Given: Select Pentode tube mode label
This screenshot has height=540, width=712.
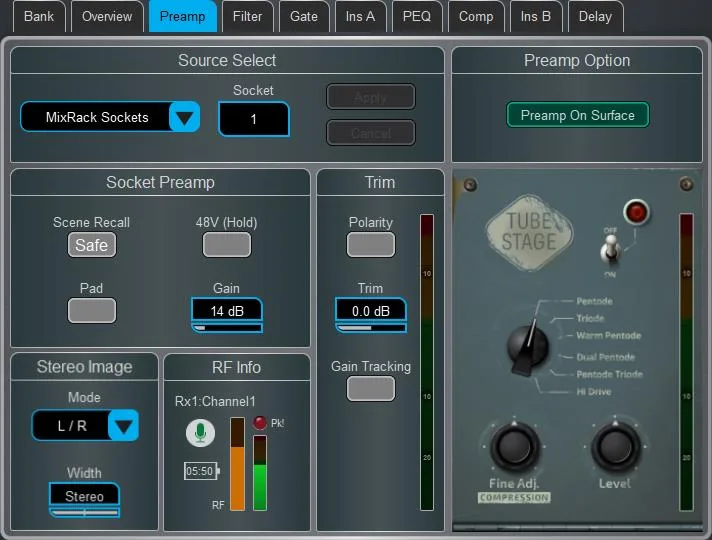Looking at the screenshot, I should coord(594,301).
